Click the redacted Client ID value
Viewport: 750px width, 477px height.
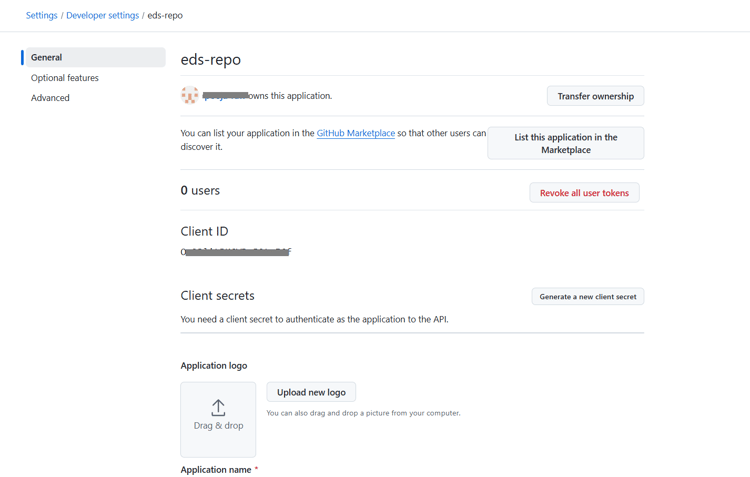[236, 252]
